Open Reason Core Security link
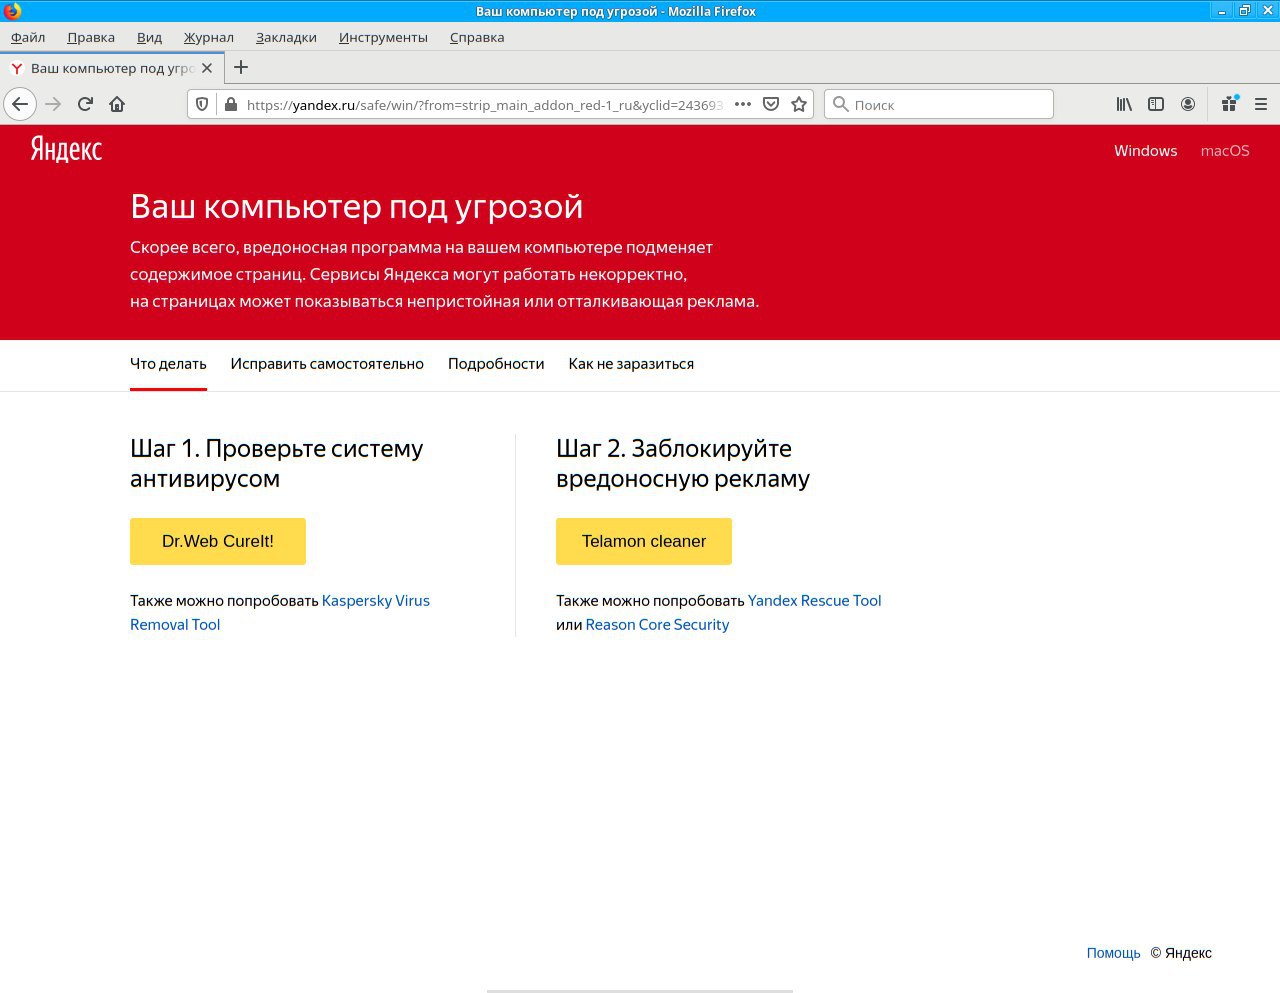This screenshot has width=1280, height=993. point(657,625)
